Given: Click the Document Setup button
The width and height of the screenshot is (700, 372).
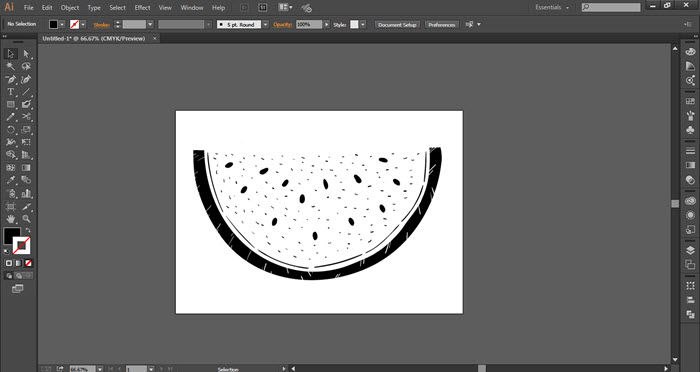Looking at the screenshot, I should 397,25.
